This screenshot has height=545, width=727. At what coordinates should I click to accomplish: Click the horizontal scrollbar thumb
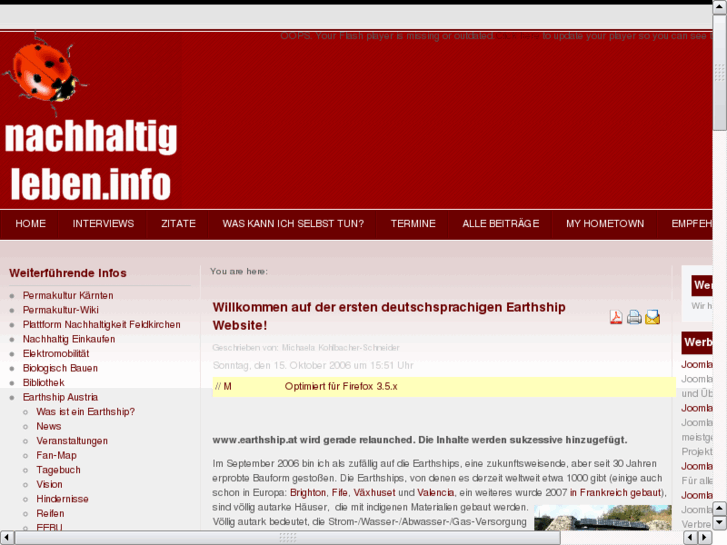(287, 538)
